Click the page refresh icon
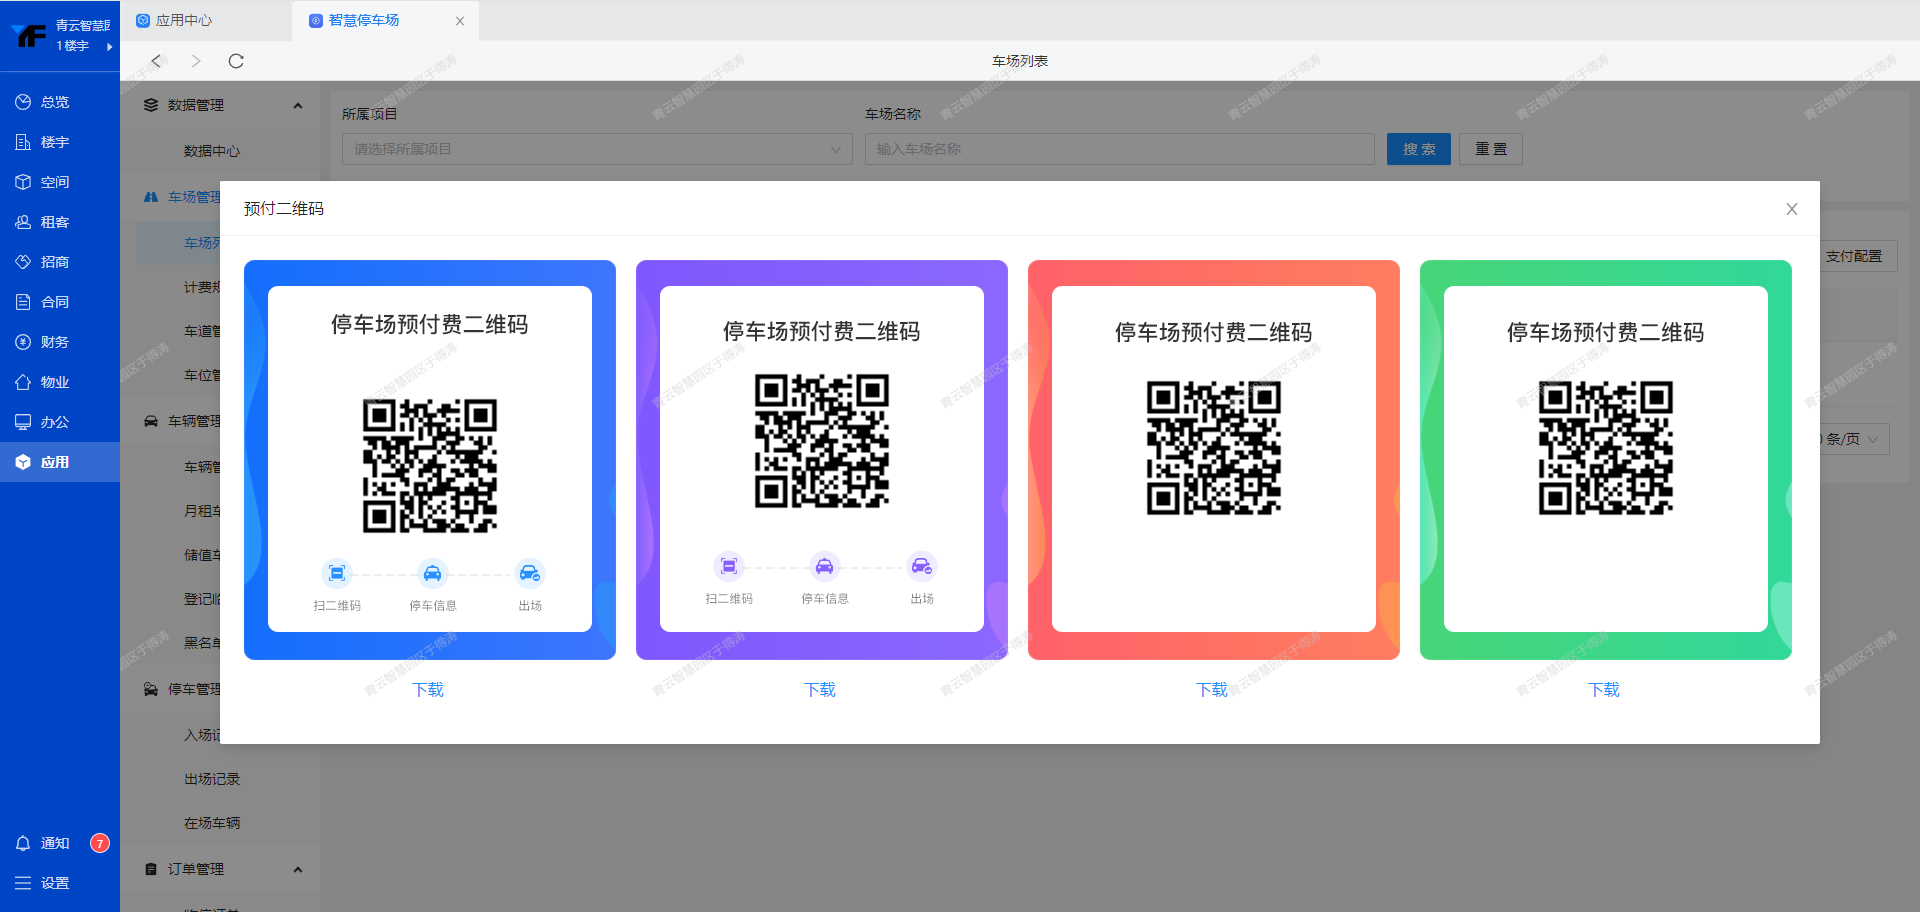The image size is (1920, 912). tap(236, 61)
